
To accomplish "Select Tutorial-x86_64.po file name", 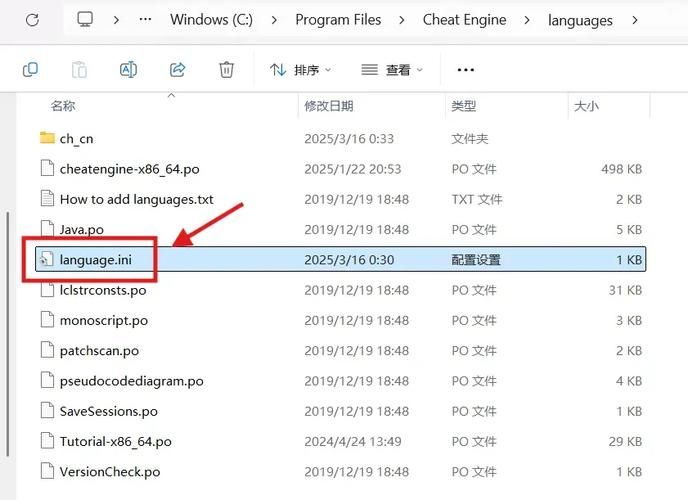I will (x=116, y=442).
